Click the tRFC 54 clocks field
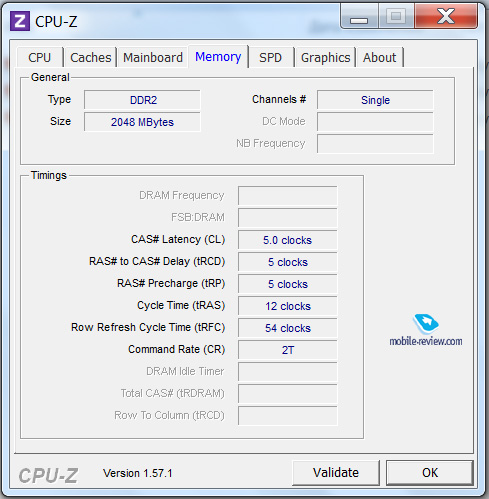This screenshot has width=489, height=499. [x=288, y=328]
